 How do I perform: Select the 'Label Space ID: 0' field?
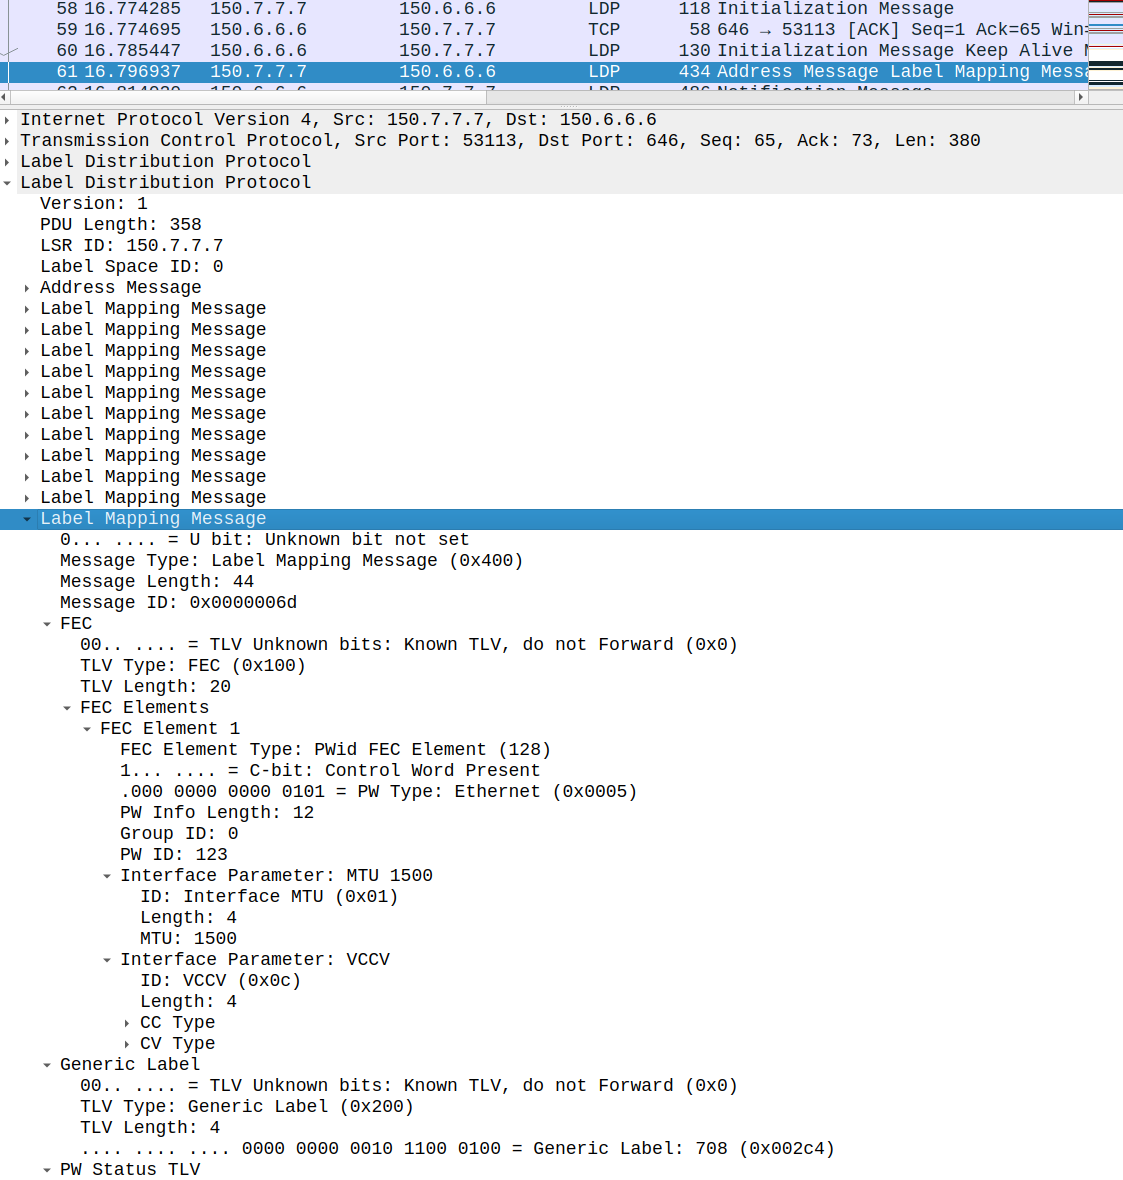tap(132, 267)
